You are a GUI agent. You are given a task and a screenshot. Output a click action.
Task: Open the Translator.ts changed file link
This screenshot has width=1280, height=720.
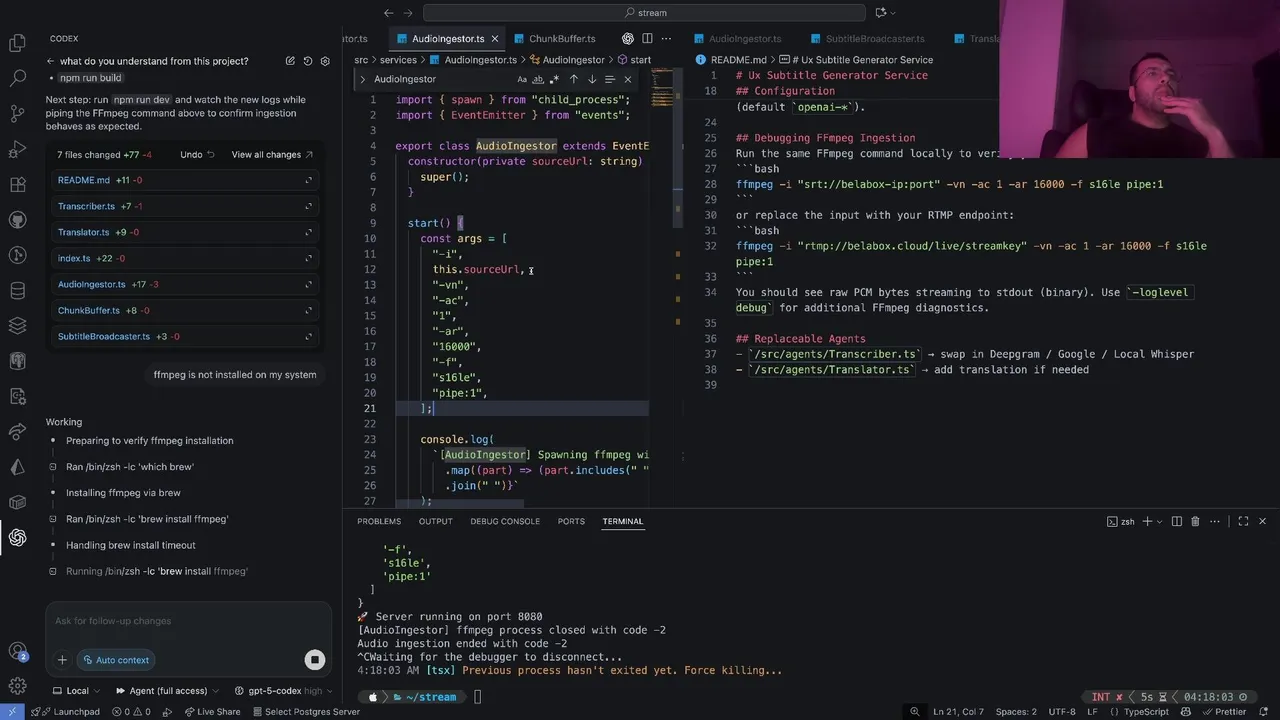pyautogui.click(x=83, y=232)
